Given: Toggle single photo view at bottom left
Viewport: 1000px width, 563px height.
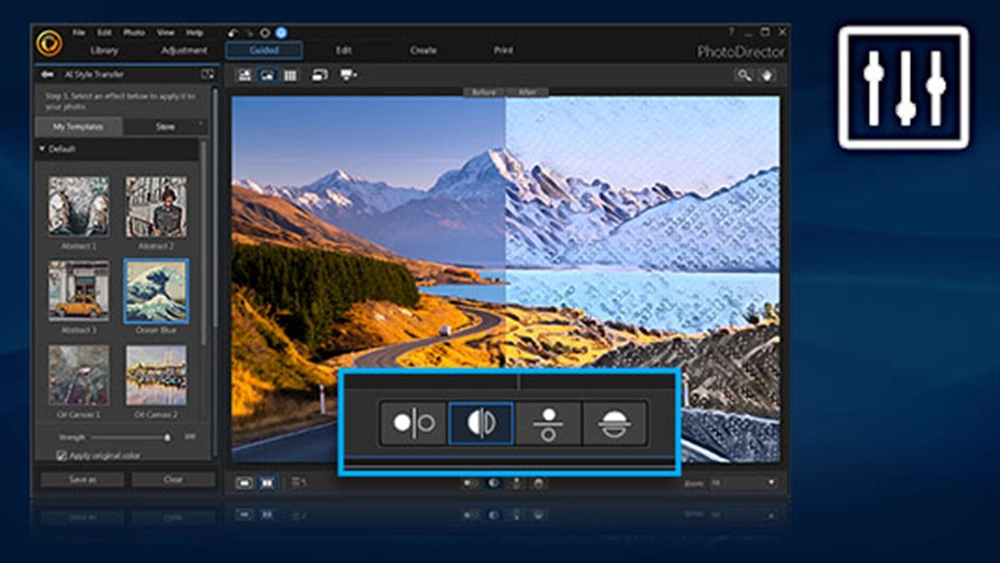Looking at the screenshot, I should (244, 483).
